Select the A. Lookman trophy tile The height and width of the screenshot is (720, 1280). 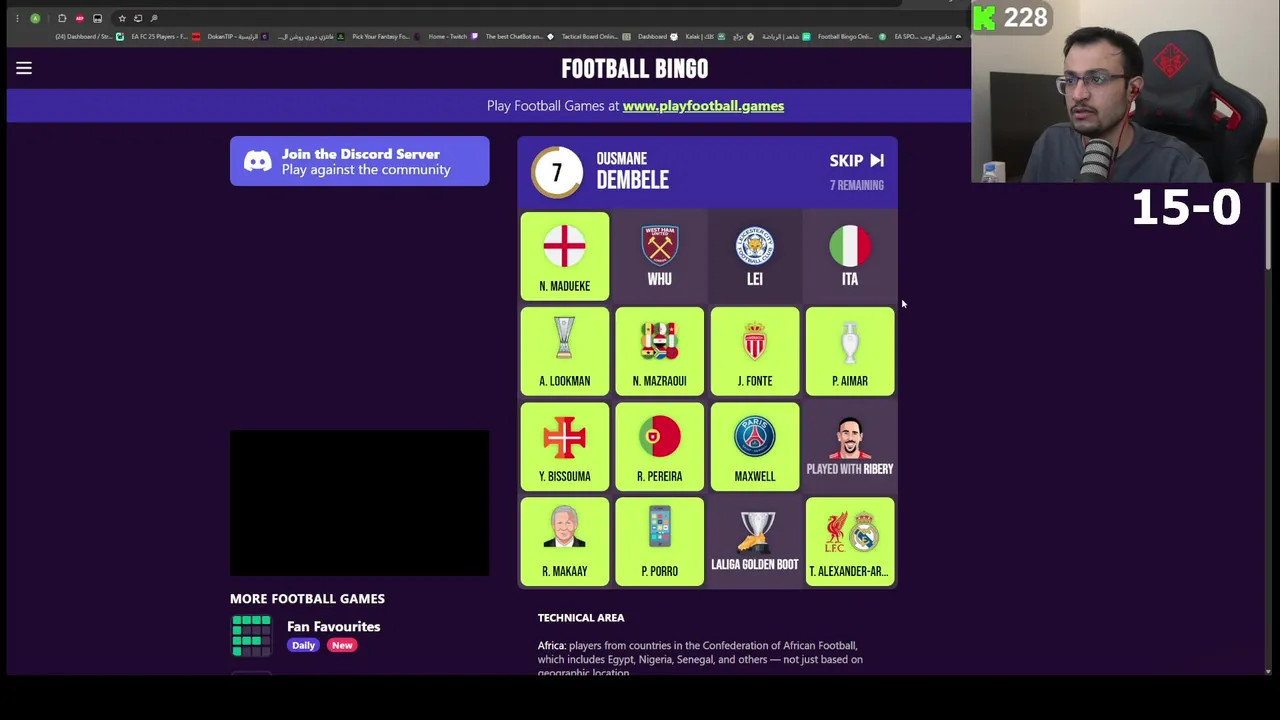[564, 351]
